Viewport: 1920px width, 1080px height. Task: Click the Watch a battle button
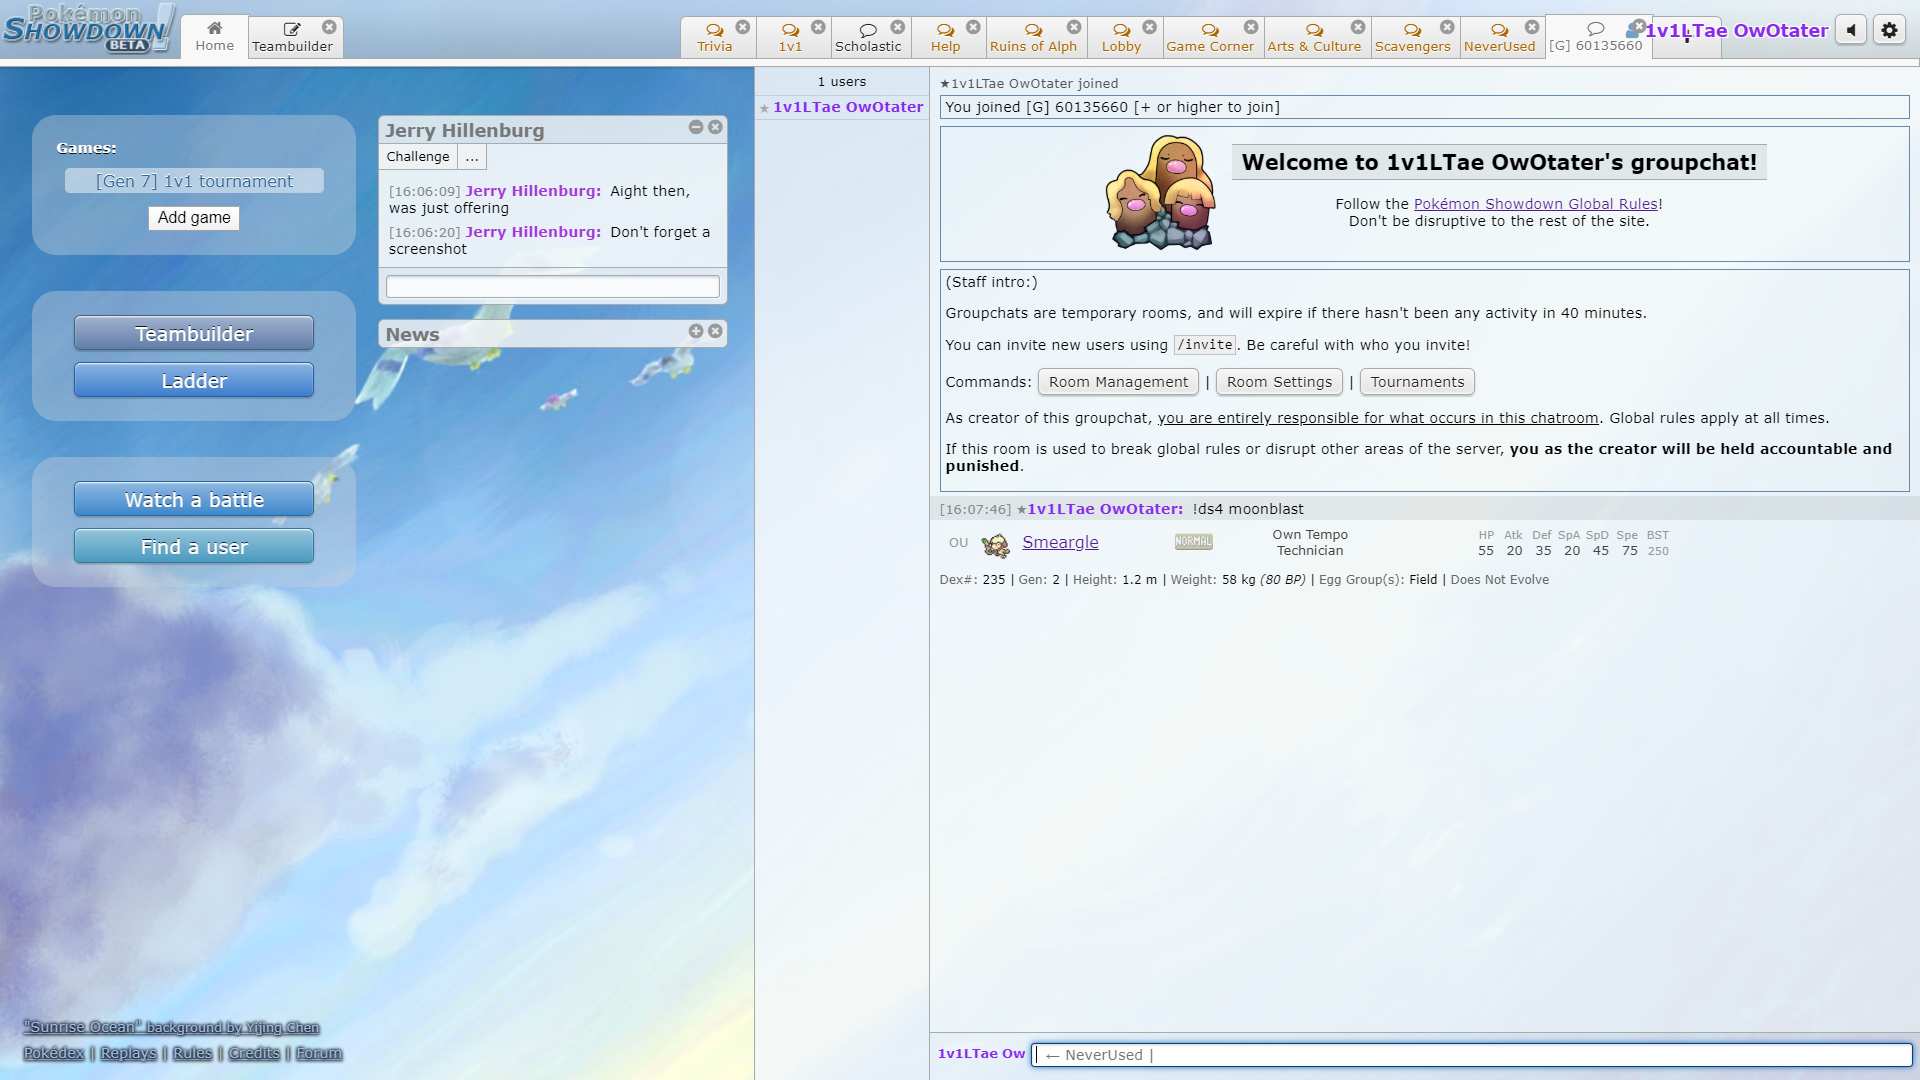(x=193, y=499)
